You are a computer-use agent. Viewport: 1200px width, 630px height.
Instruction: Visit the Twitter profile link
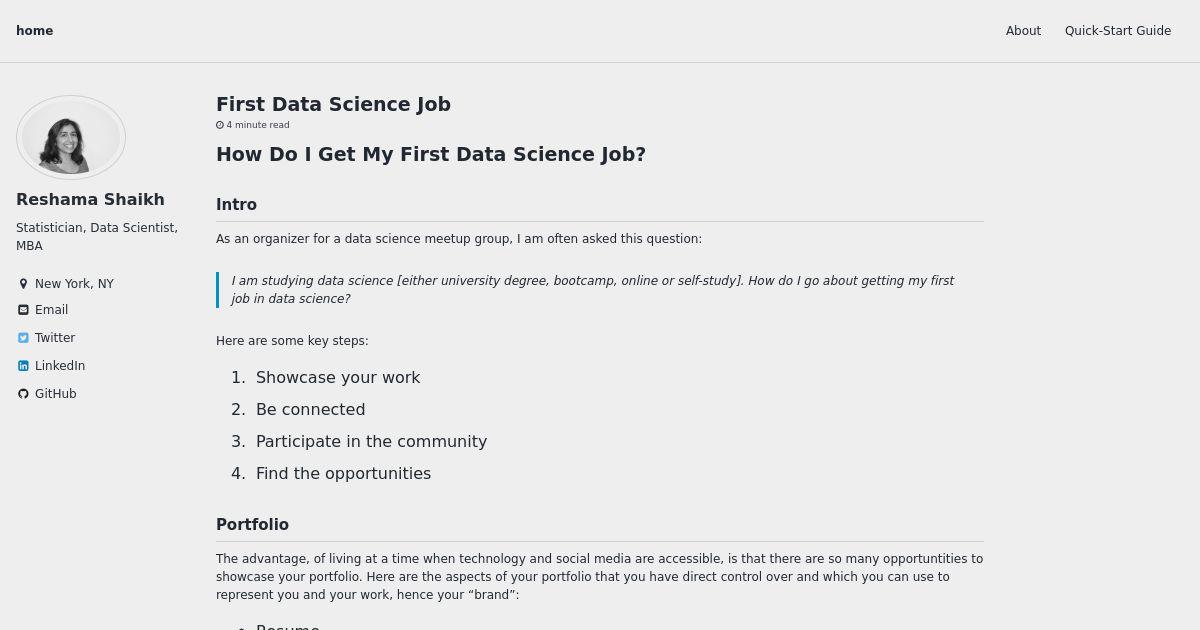click(55, 338)
